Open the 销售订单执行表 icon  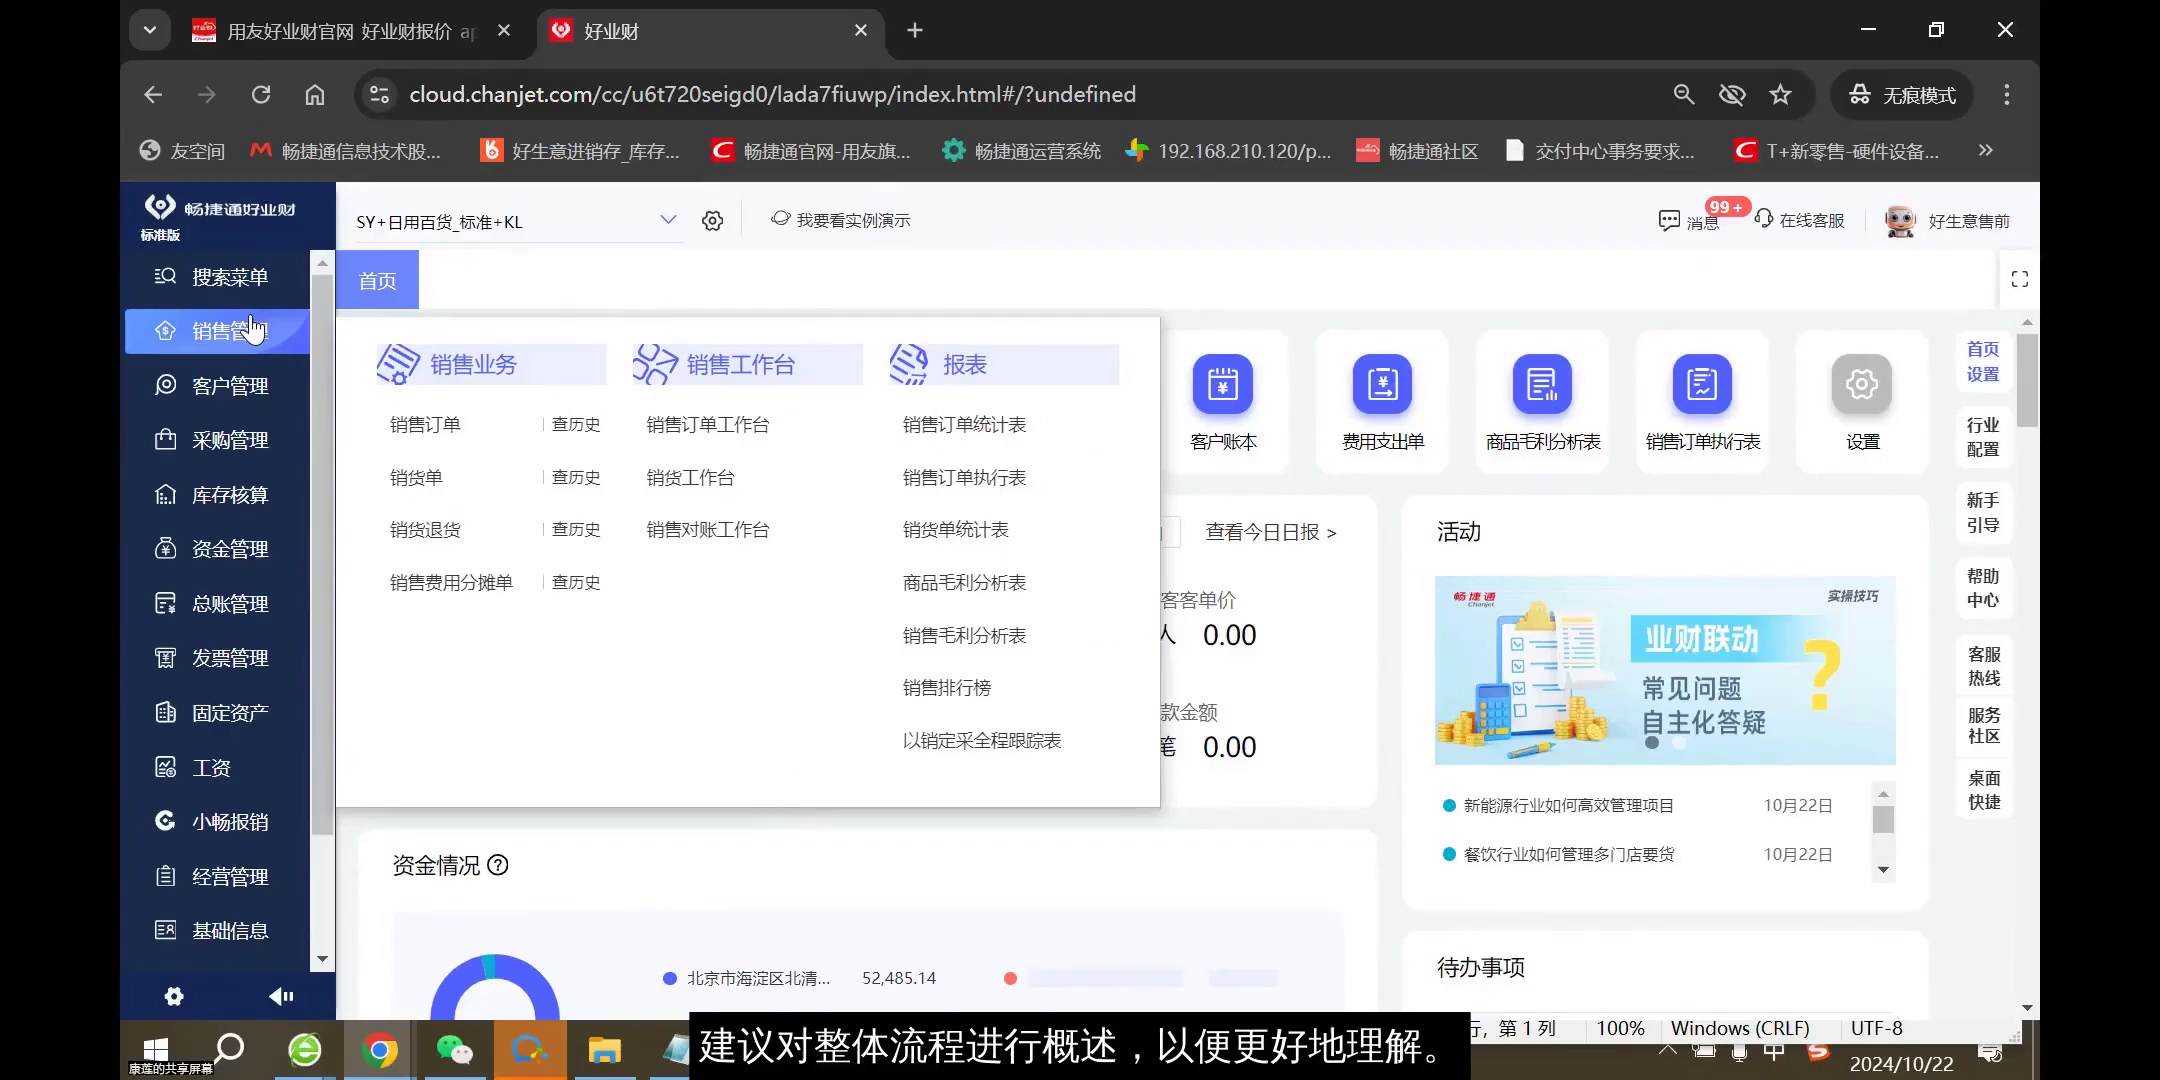1700,400
